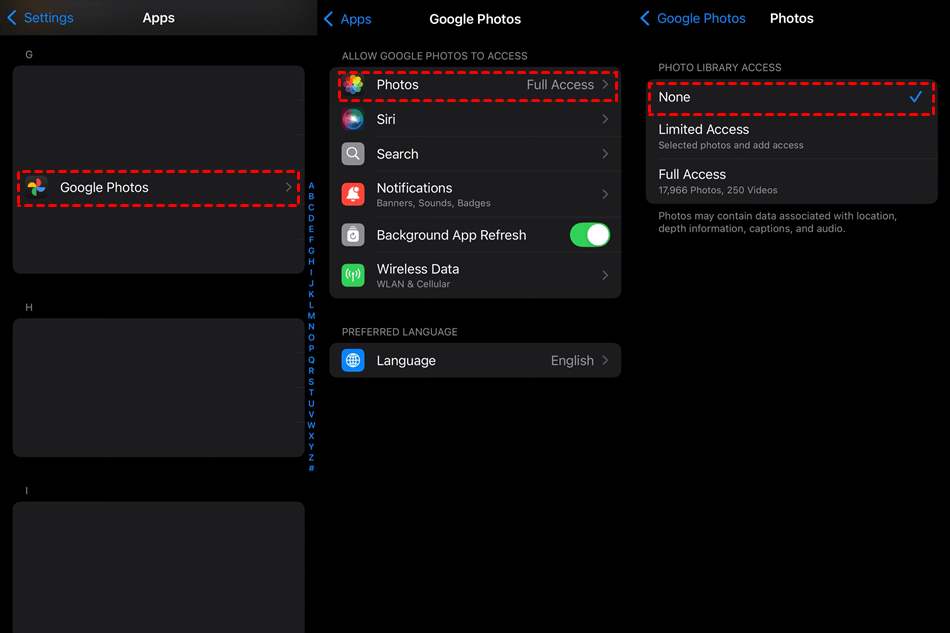Open Notifications settings chevron
The height and width of the screenshot is (633, 950).
605,194
